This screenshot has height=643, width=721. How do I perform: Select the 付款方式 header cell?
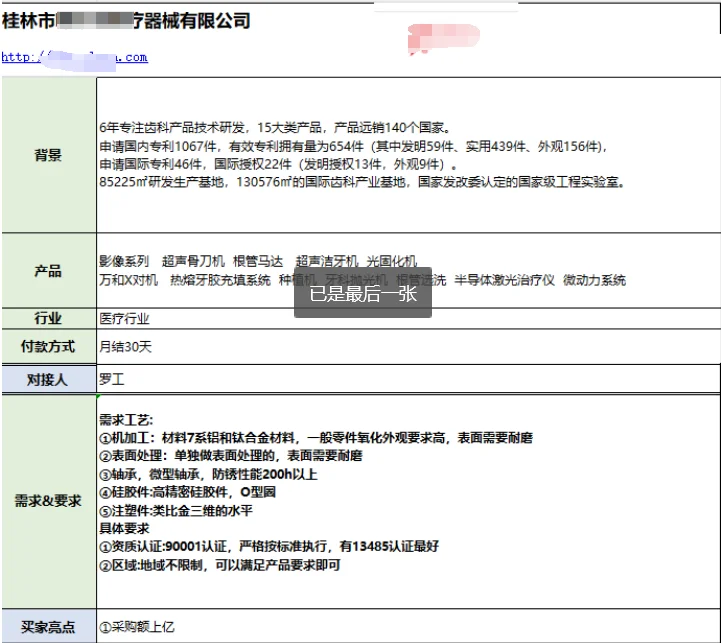click(49, 346)
